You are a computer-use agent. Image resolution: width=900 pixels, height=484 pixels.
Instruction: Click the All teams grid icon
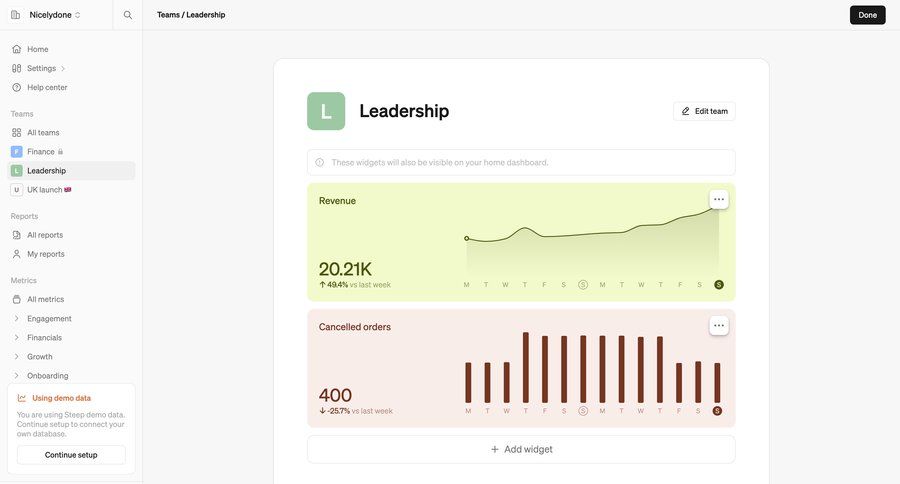(17, 133)
